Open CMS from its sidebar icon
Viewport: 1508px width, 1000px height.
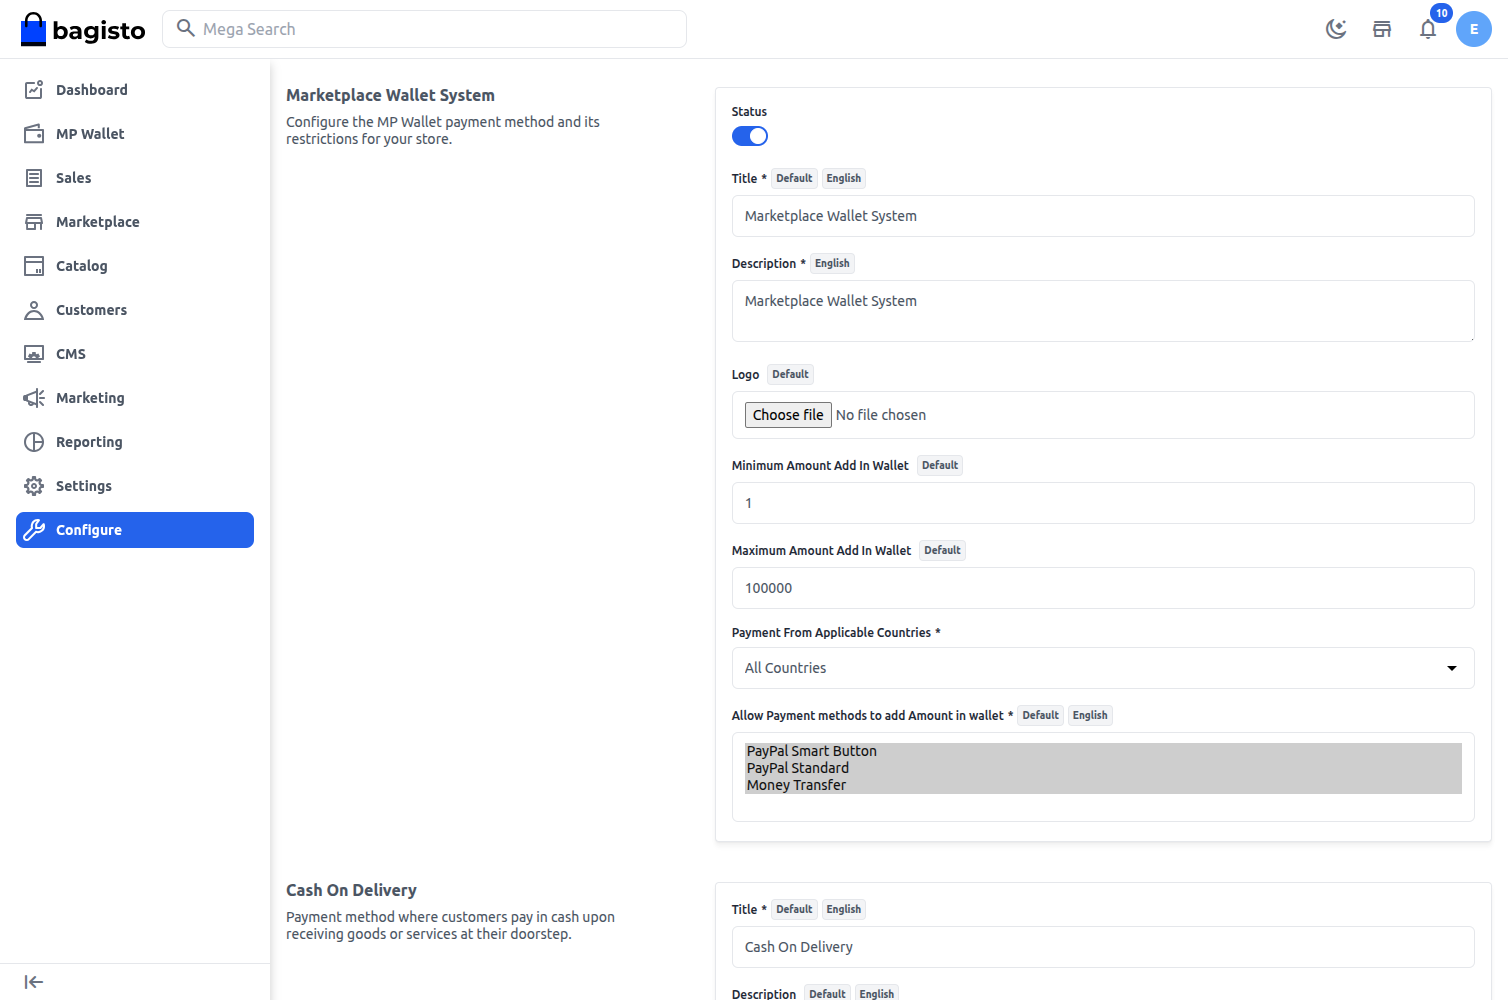tap(33, 353)
